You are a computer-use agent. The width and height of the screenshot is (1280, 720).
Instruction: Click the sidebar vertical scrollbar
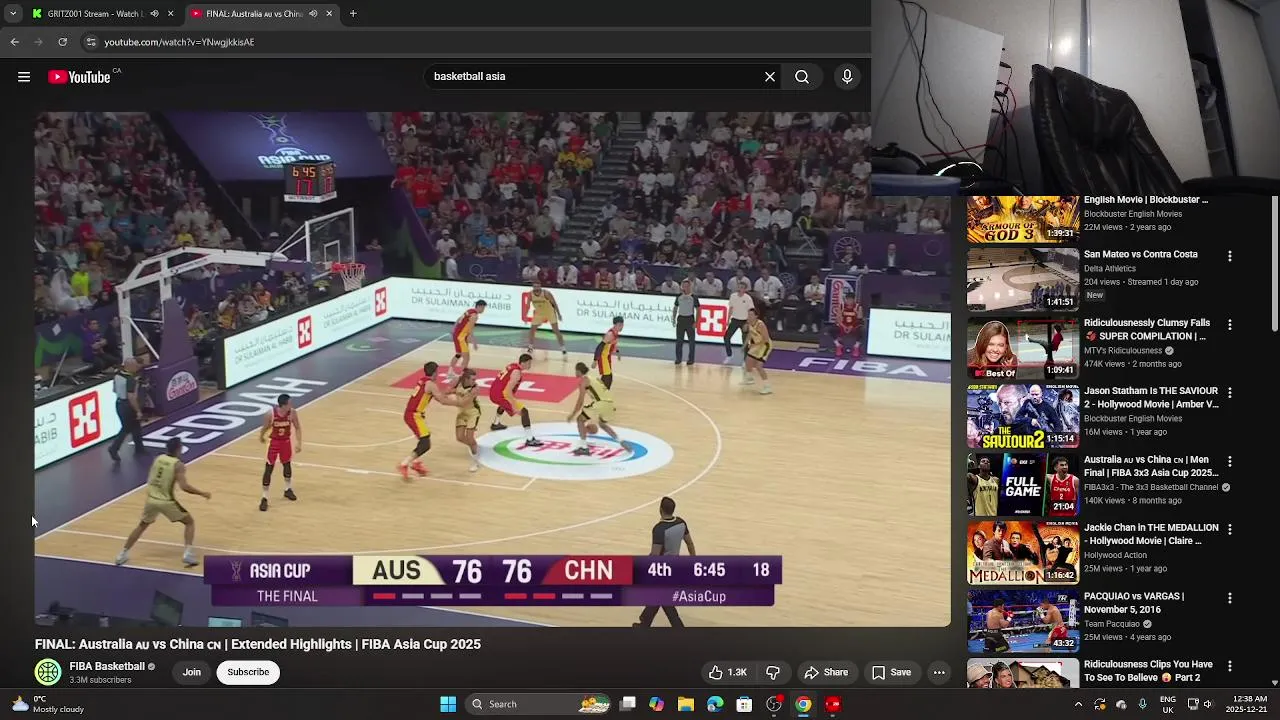click(1274, 263)
